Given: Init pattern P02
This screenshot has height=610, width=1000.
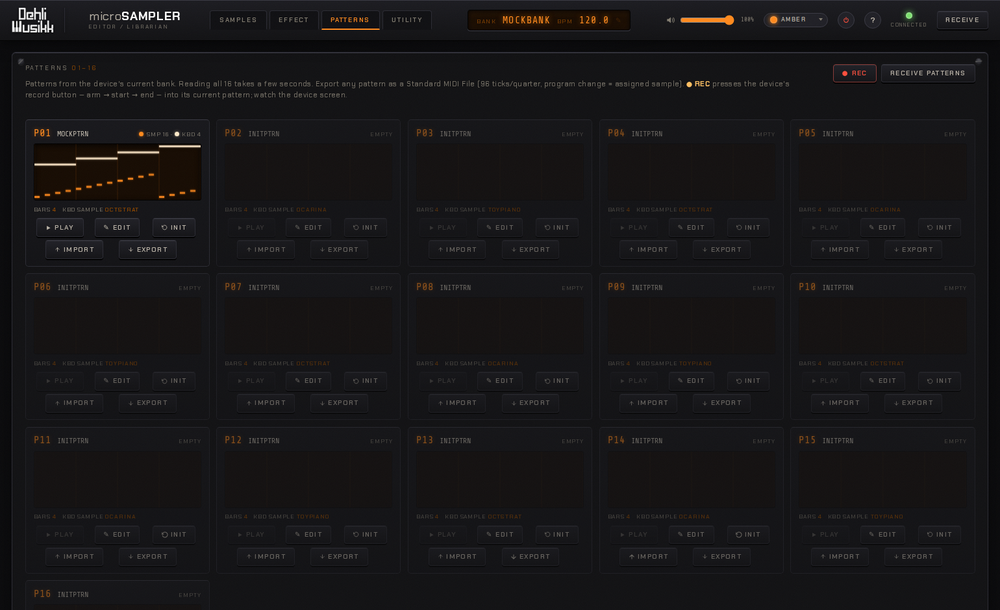Looking at the screenshot, I should [365, 227].
